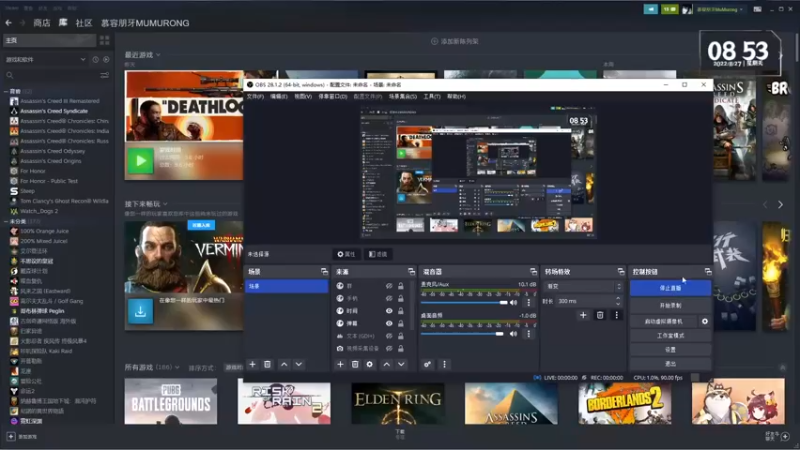Open the OBS 工具(T) menu

[x=432, y=96]
